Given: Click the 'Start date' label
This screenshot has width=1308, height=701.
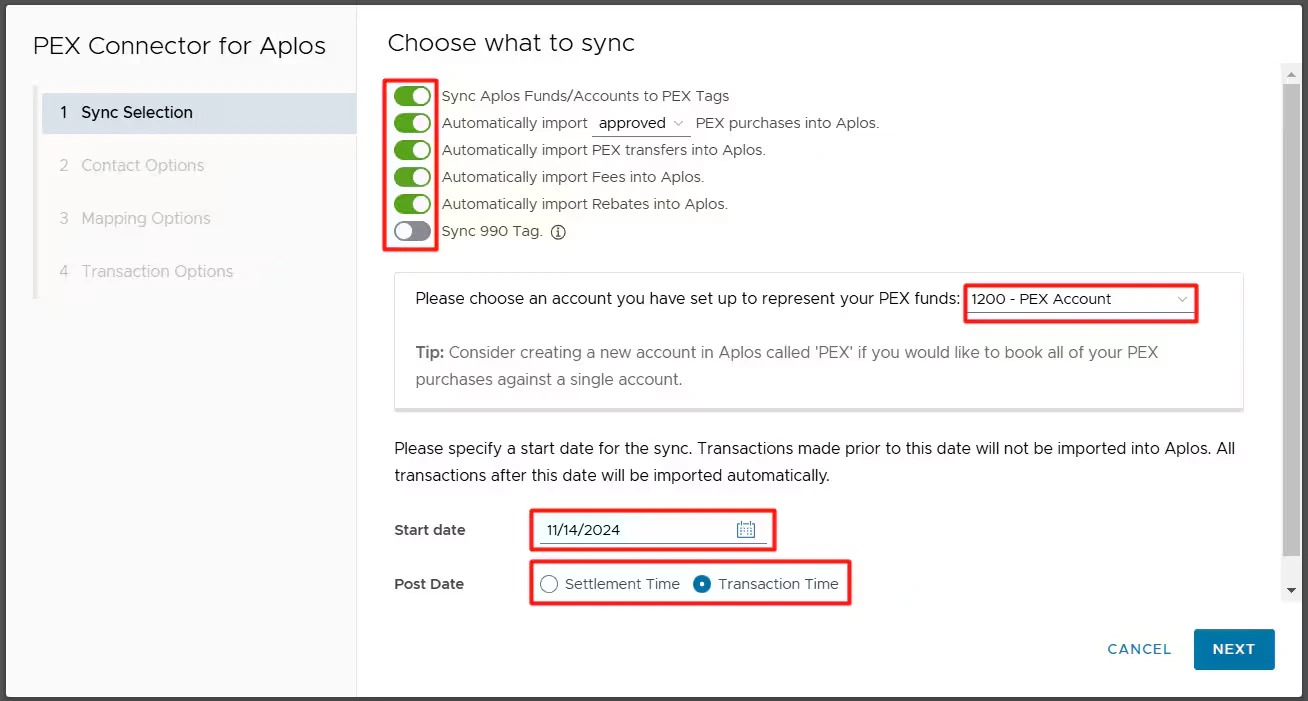Looking at the screenshot, I should point(430,530).
